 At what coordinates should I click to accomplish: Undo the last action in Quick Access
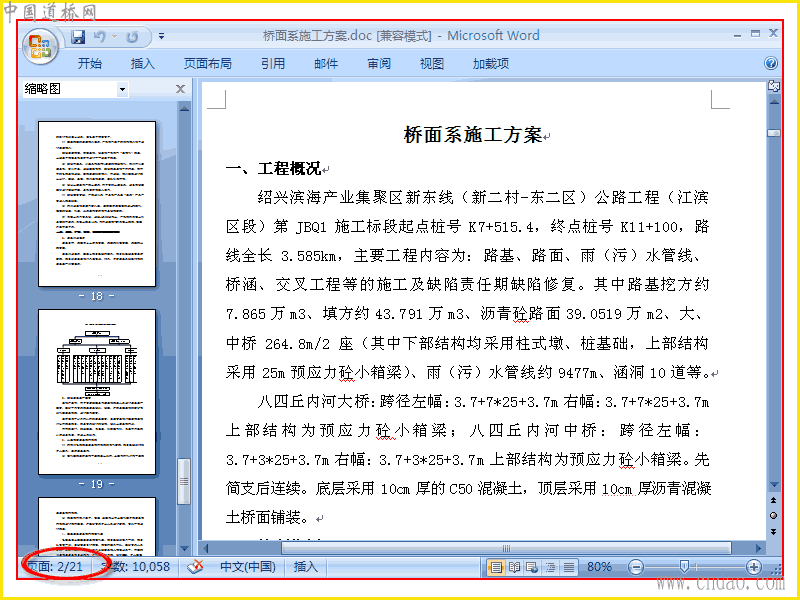[x=100, y=37]
